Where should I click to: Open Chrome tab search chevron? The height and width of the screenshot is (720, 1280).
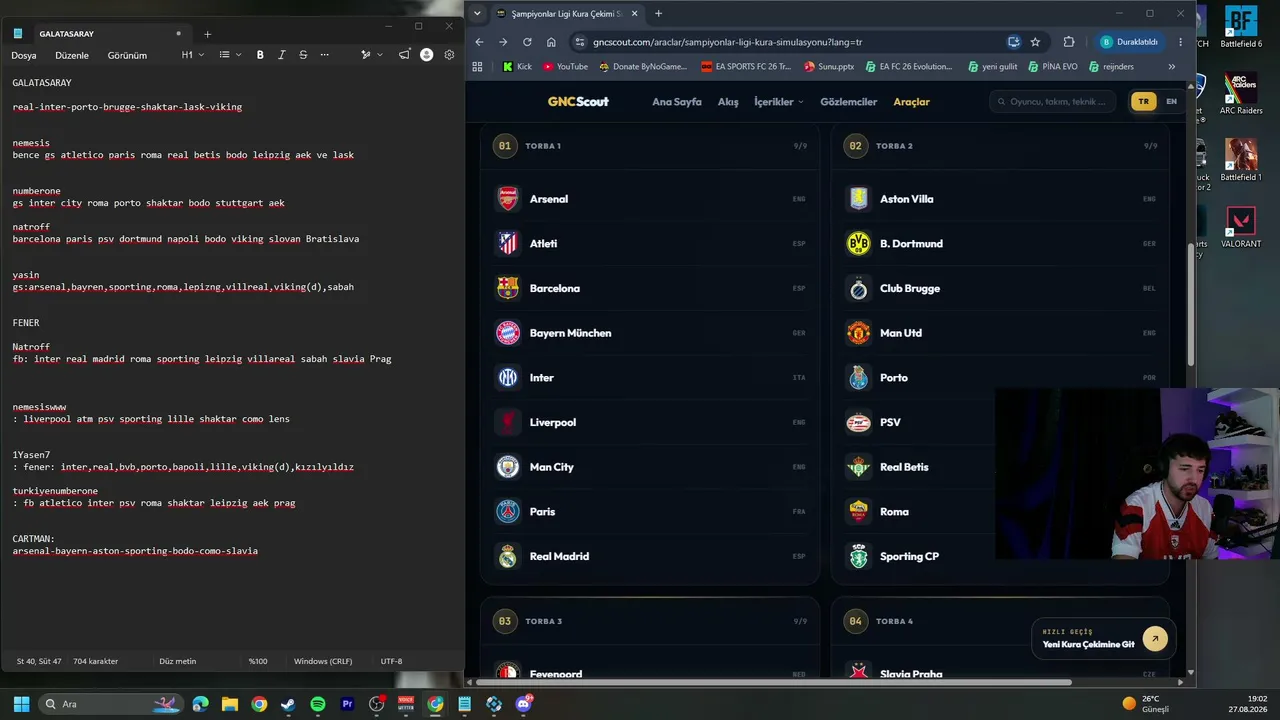click(x=477, y=14)
